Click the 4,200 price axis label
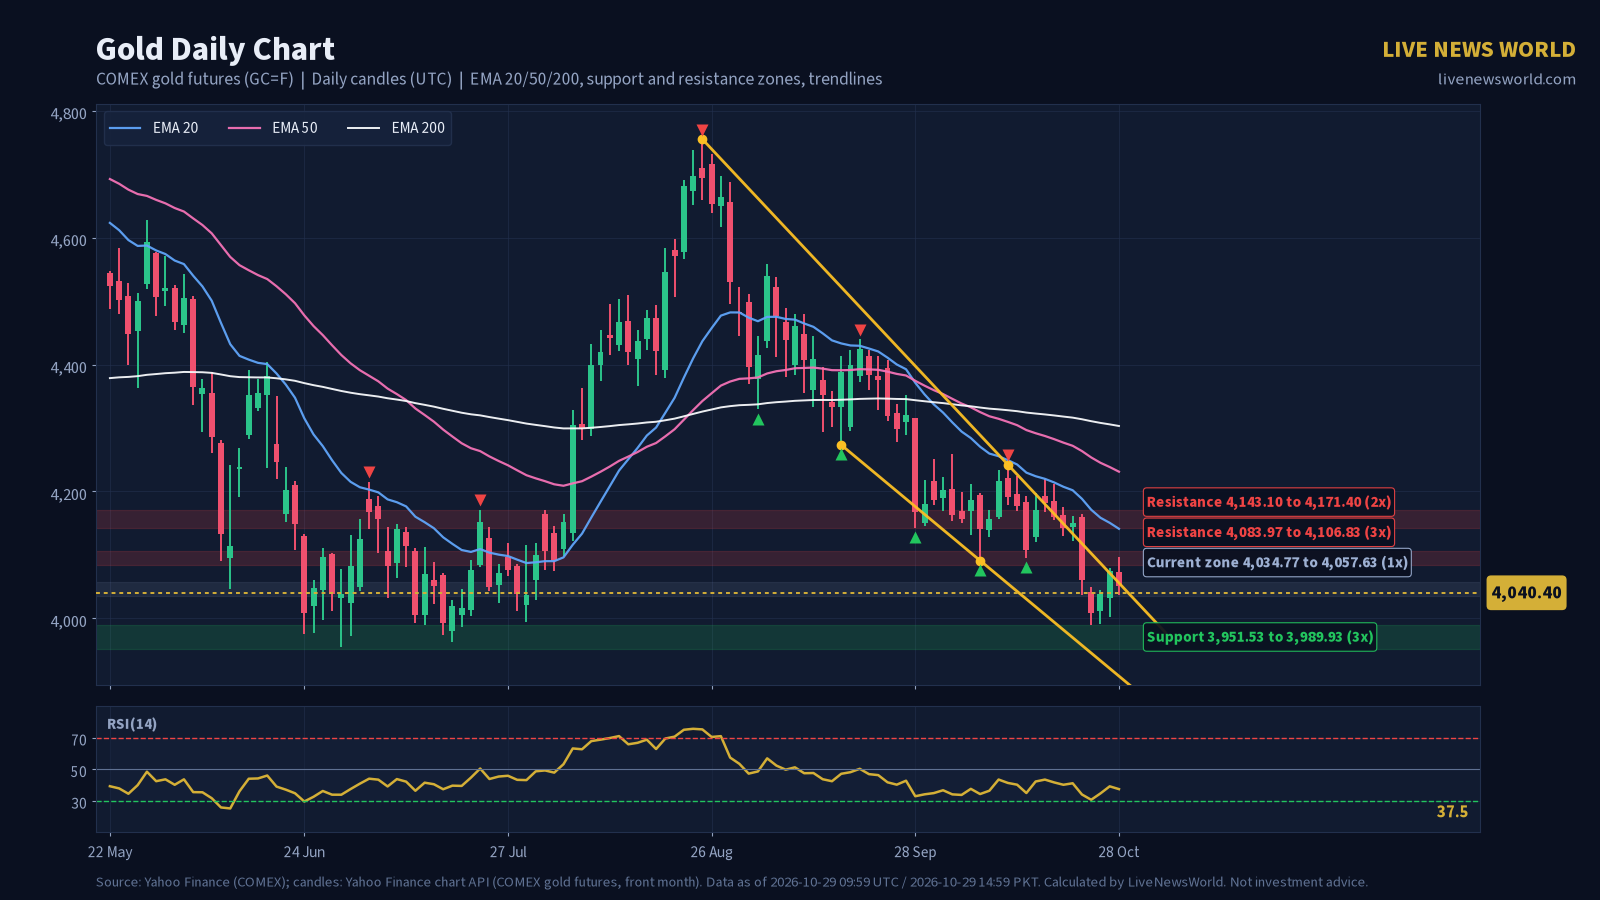Screen dimensions: 1600x900 [x=69, y=494]
